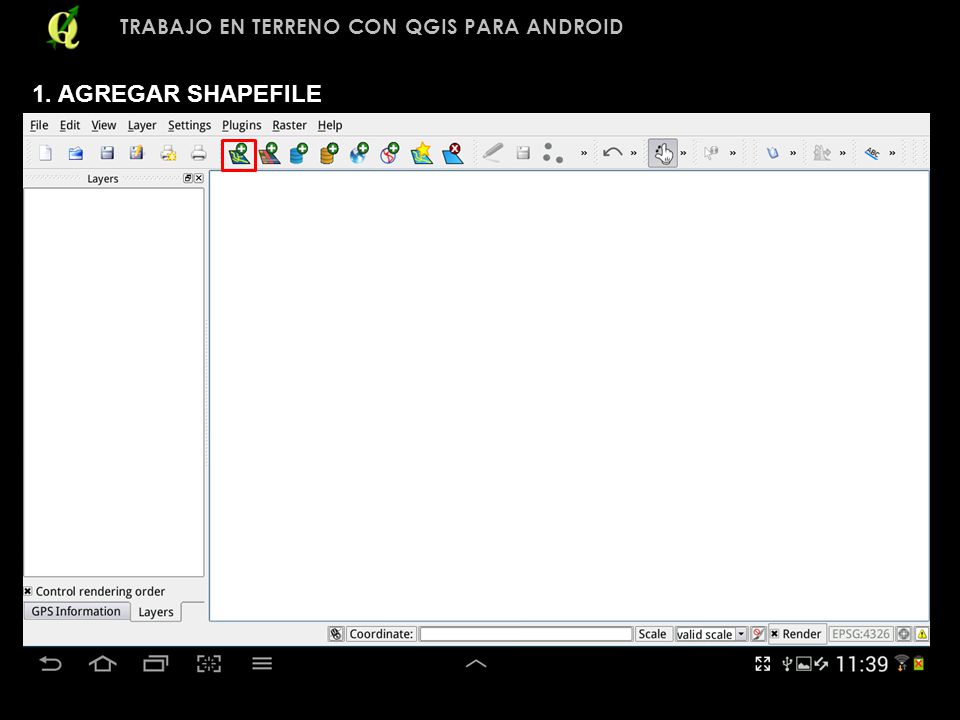This screenshot has width=960, height=720.
Task: Open the log messages warning icon
Action: point(922,634)
